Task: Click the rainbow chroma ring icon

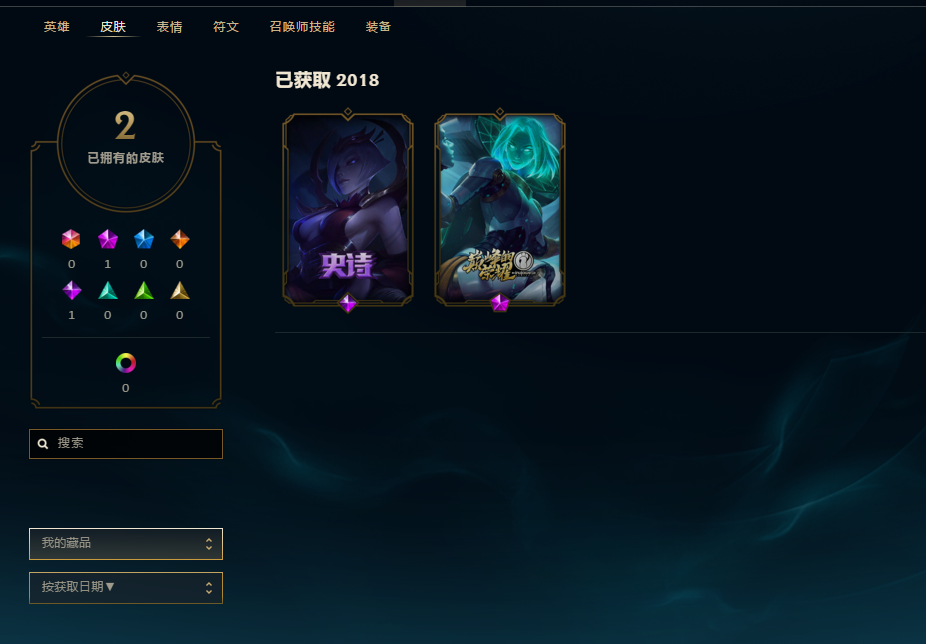Action: [126, 363]
